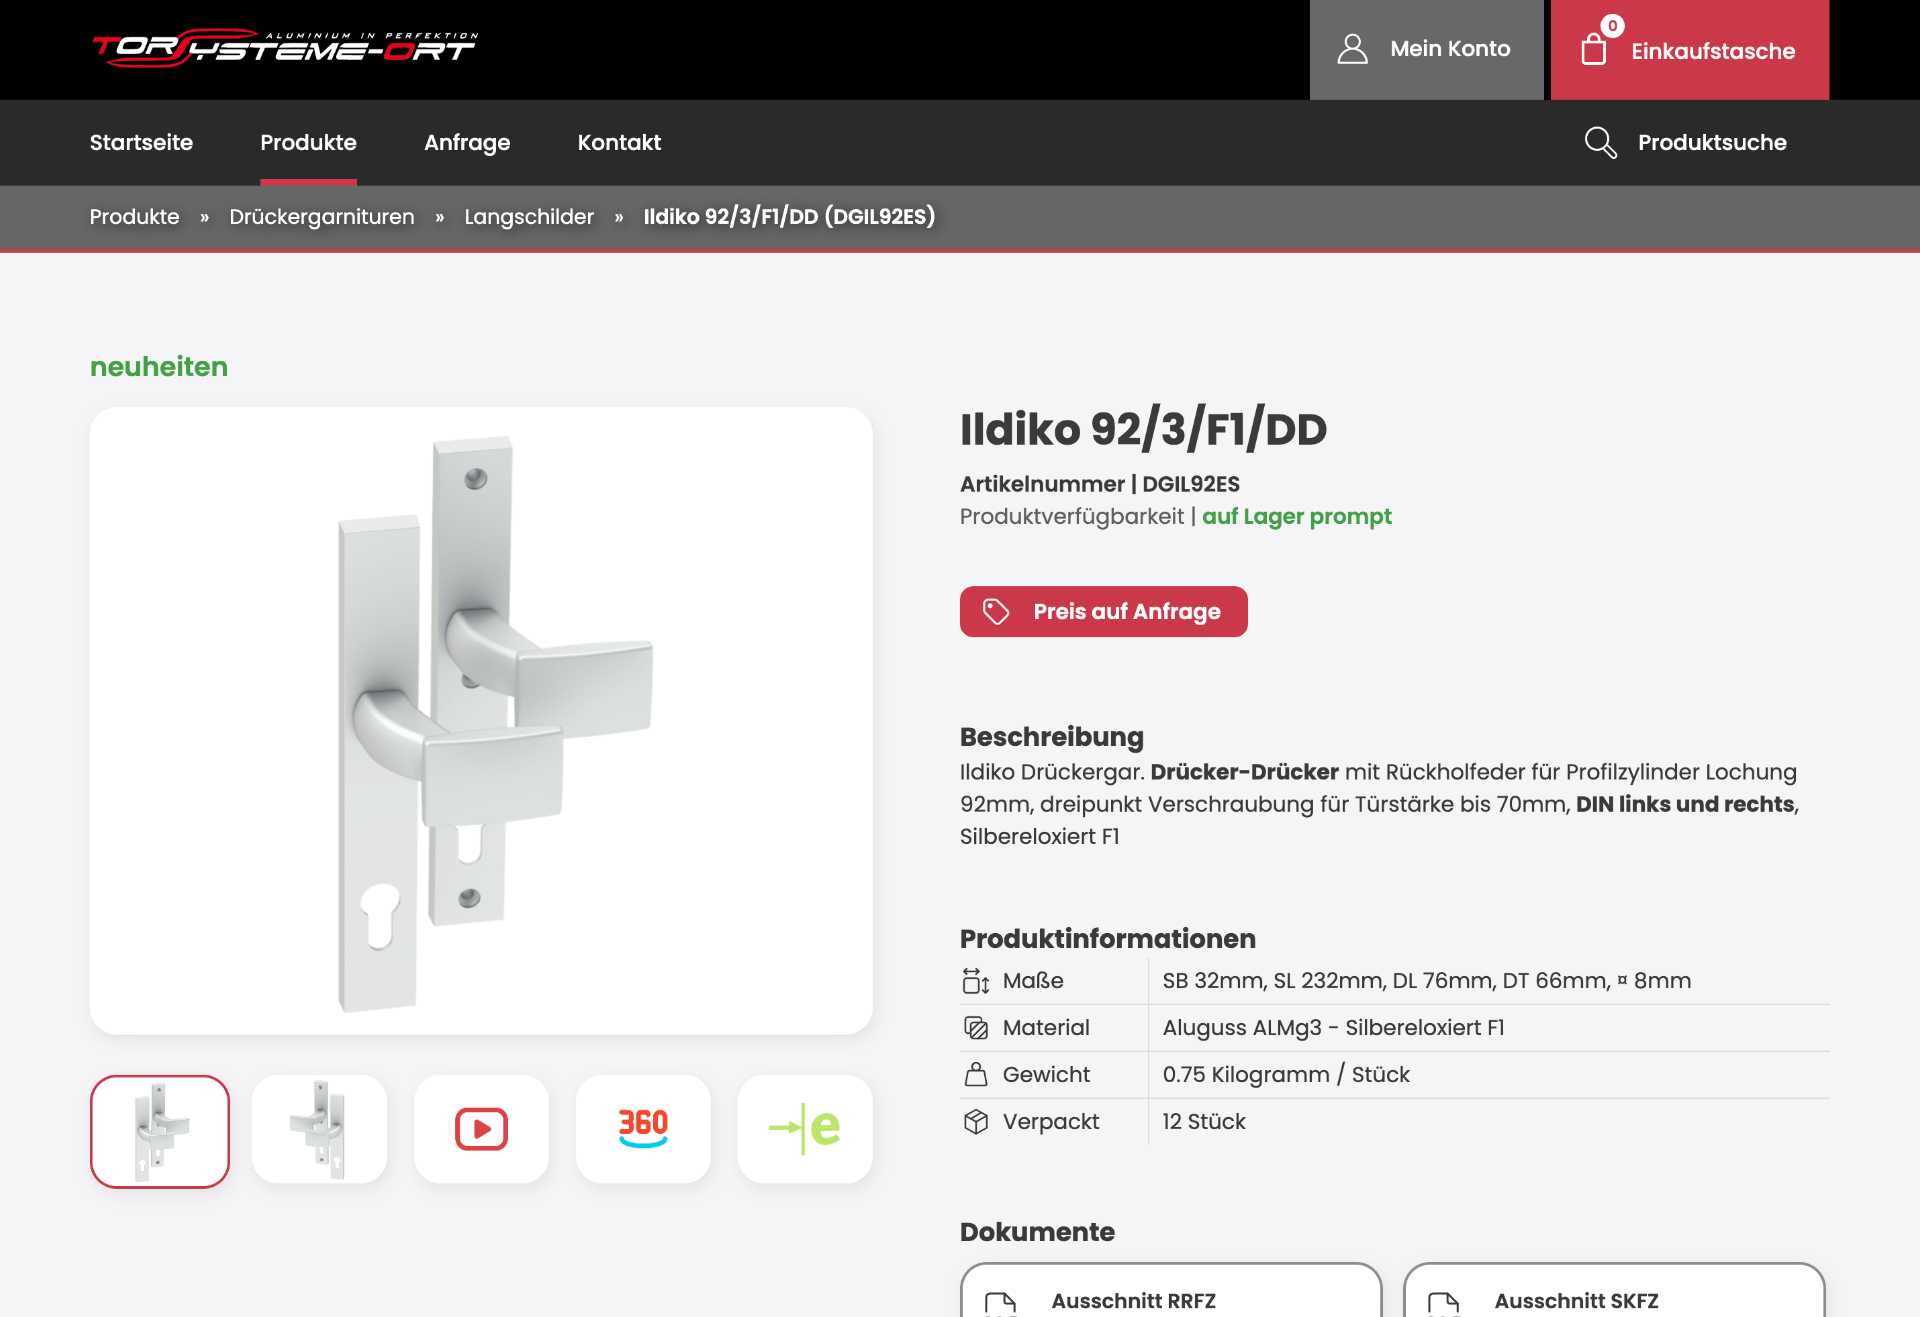This screenshot has width=1920, height=1317.
Task: Open the product video thumbnail
Action: [481, 1129]
